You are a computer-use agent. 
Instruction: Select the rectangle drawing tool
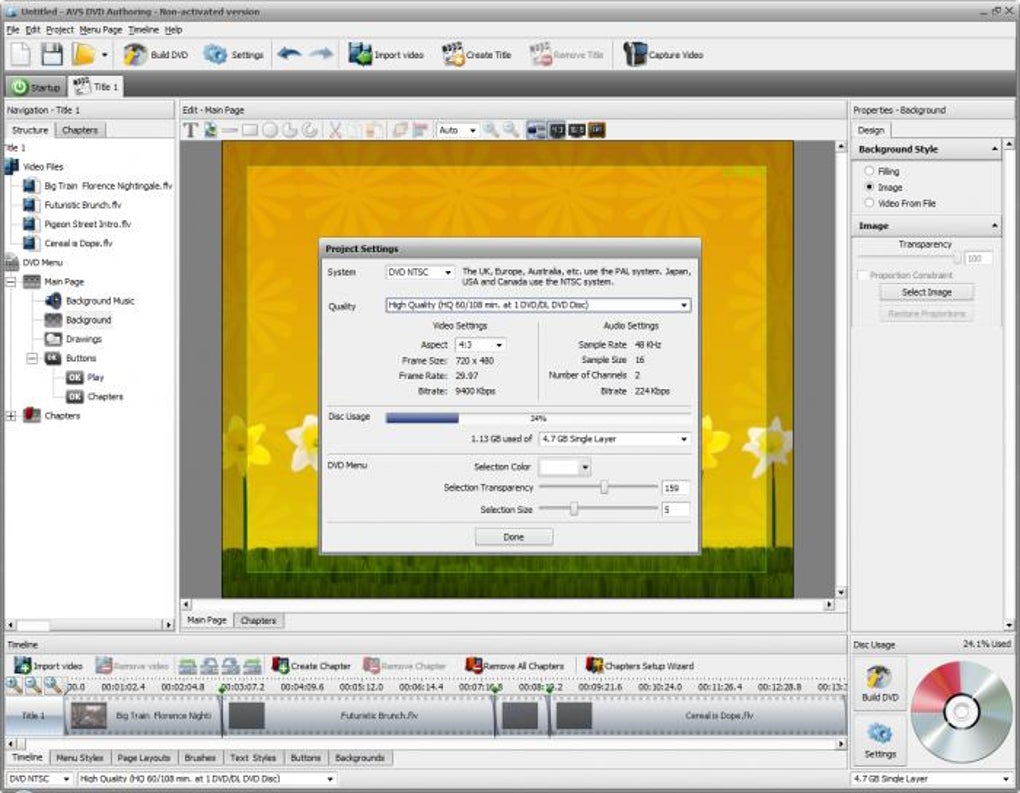(250, 130)
